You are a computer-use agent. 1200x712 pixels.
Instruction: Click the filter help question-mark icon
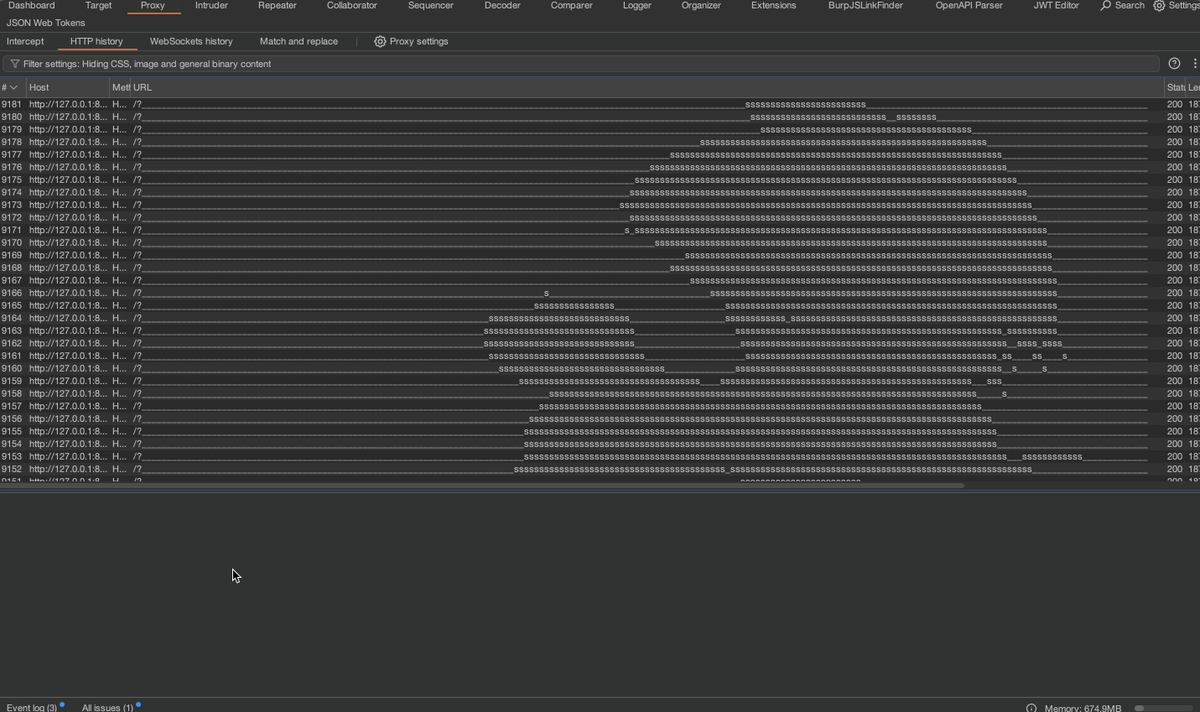coord(1174,64)
